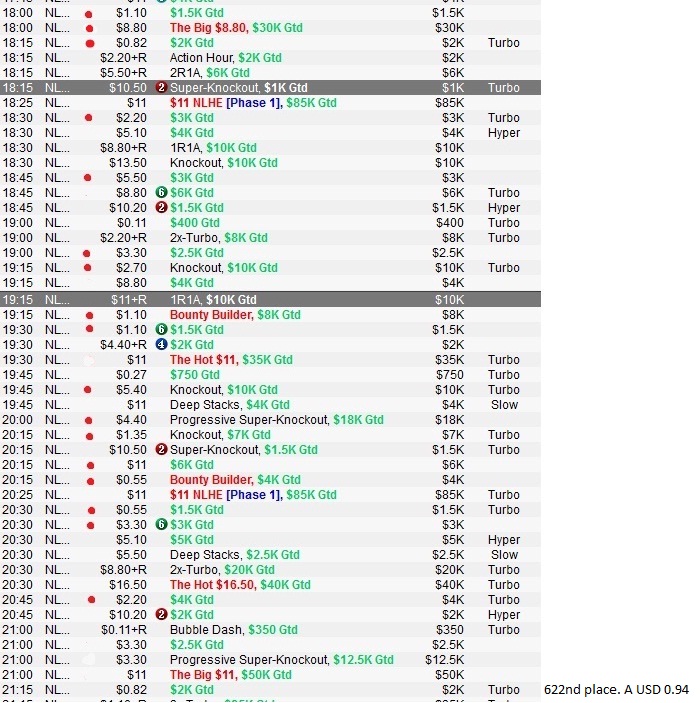This screenshot has height=703, width=700.
Task: Click the 20:25 $11 NLHE [Phase 1] name
Action: 253,495
